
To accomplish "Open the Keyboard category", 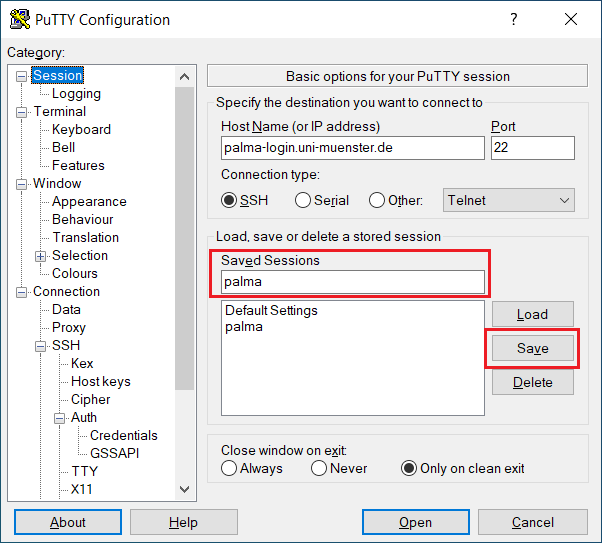I will click(81, 130).
